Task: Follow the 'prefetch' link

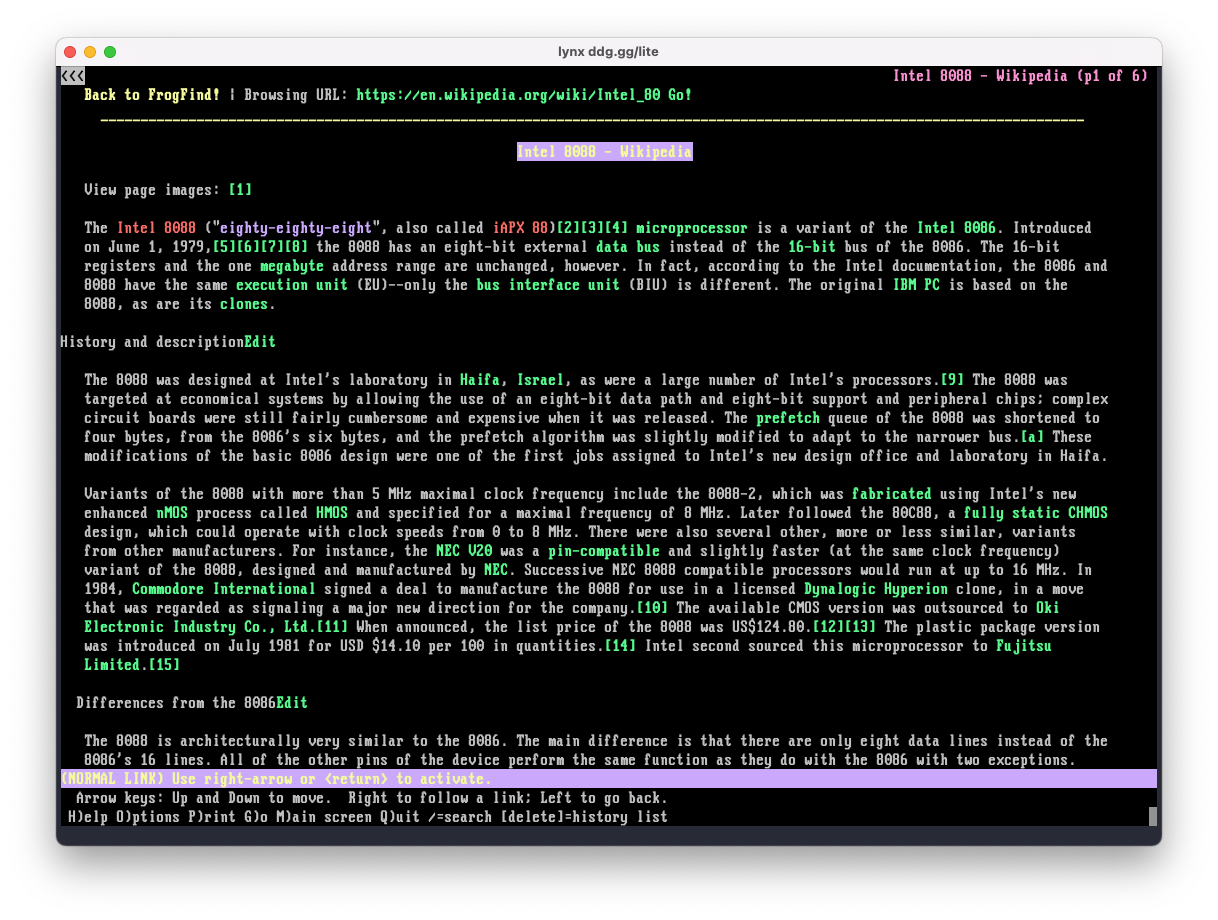Action: click(x=788, y=418)
